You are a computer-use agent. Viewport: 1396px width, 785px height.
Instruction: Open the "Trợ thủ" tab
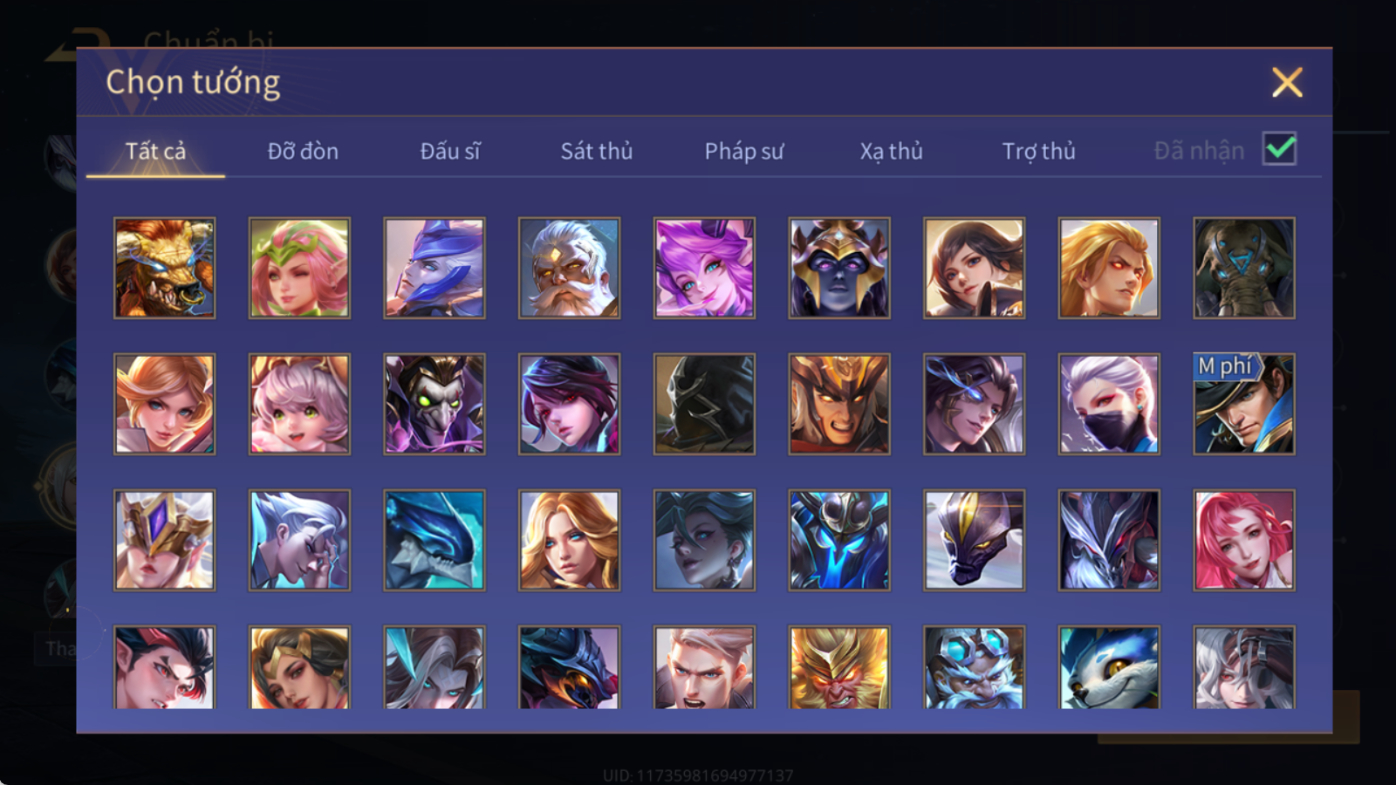[x=1039, y=151]
